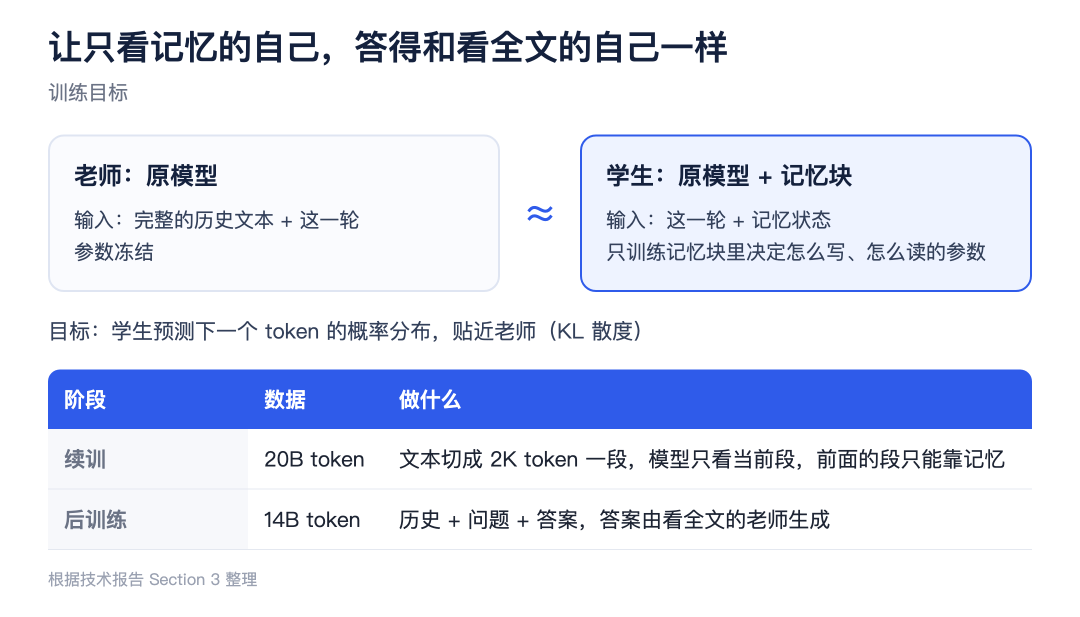Click the main slide title heading
Viewport: 1080px width, 617px height.
point(388,48)
